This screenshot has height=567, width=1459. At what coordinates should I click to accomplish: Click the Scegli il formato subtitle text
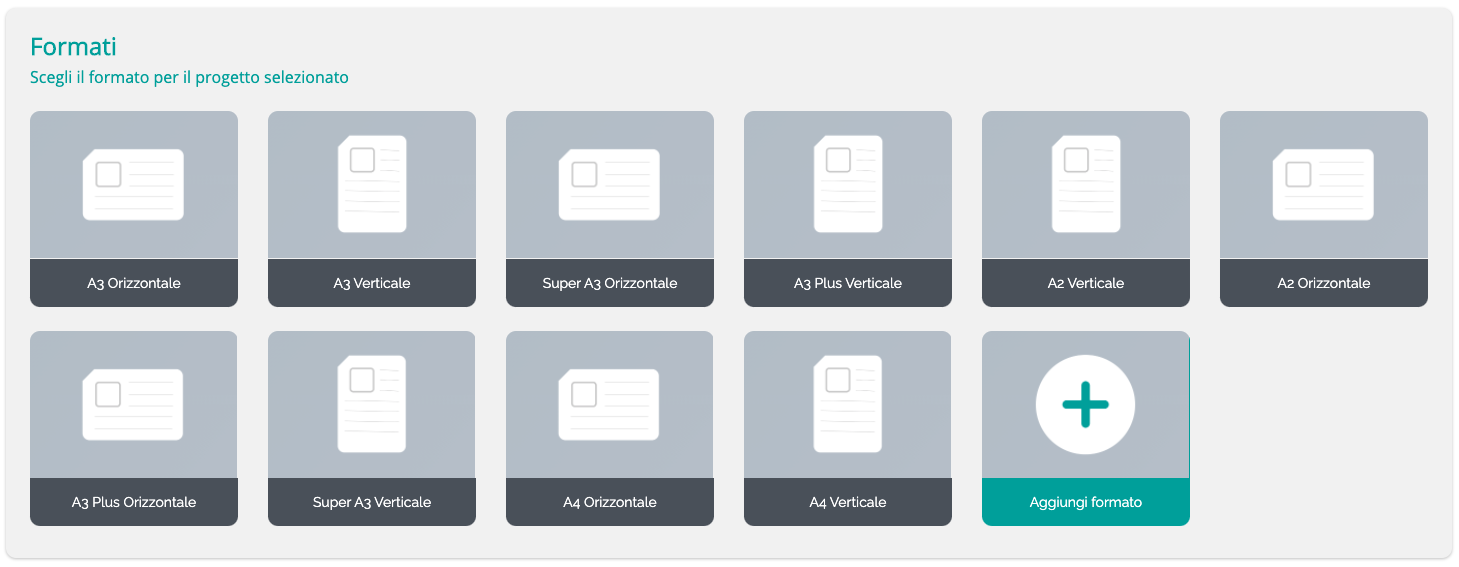[x=189, y=77]
